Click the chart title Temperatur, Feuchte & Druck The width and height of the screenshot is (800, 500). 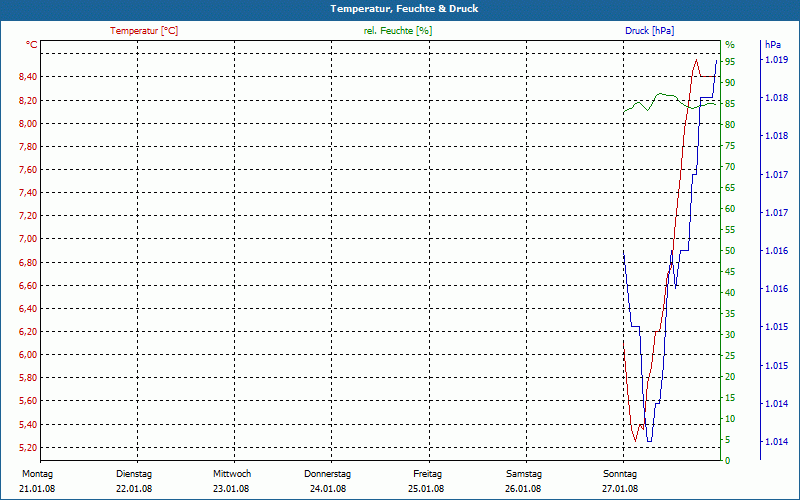404,9
